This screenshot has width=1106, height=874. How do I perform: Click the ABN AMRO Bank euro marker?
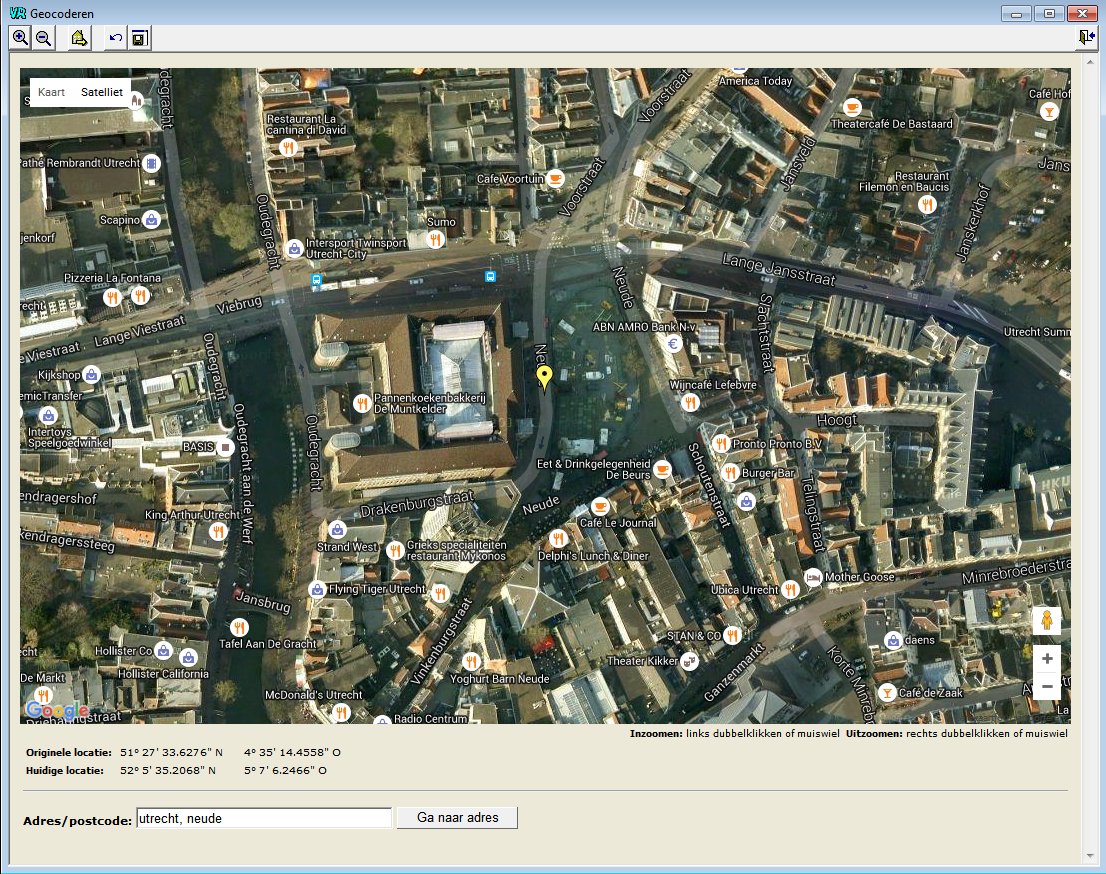[x=673, y=344]
